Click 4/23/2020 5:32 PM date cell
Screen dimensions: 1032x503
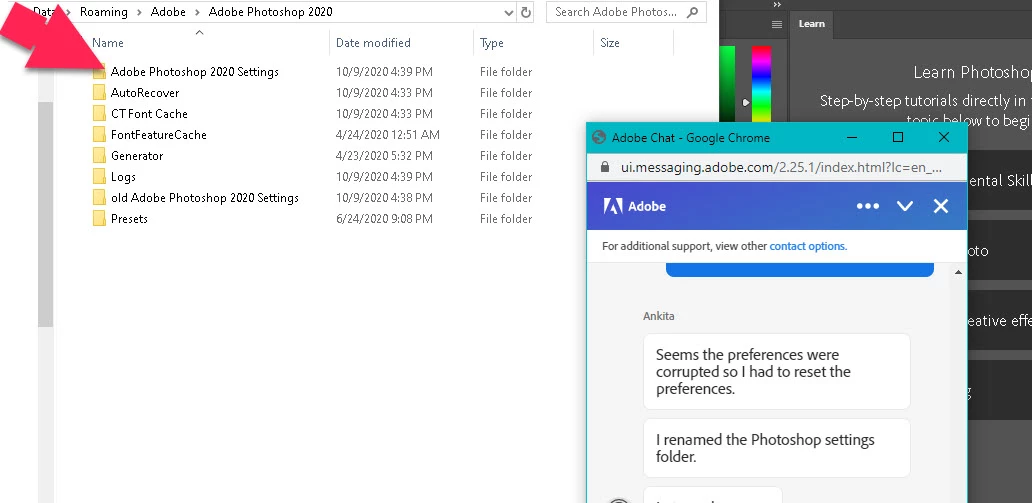click(384, 156)
